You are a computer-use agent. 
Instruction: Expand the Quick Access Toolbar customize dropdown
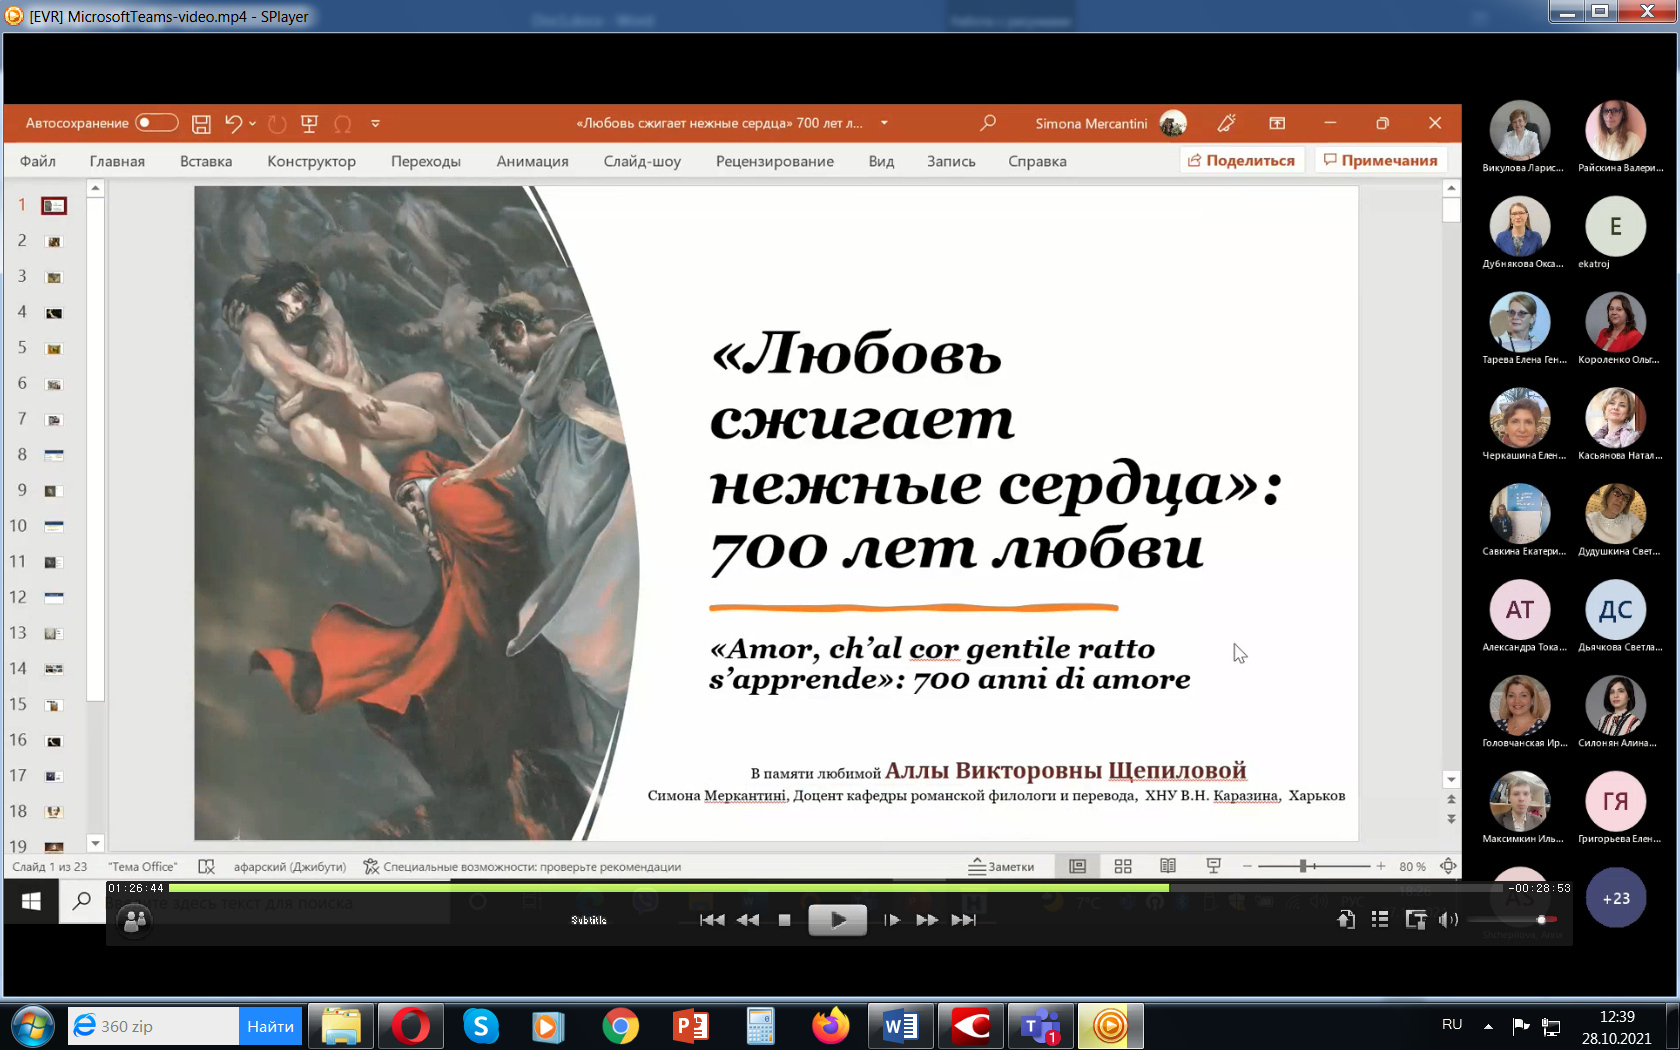[x=376, y=124]
